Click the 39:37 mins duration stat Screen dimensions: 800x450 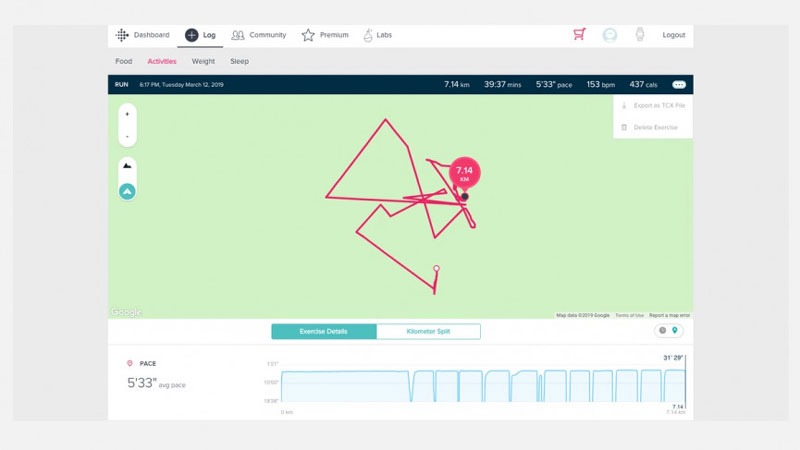coord(503,85)
